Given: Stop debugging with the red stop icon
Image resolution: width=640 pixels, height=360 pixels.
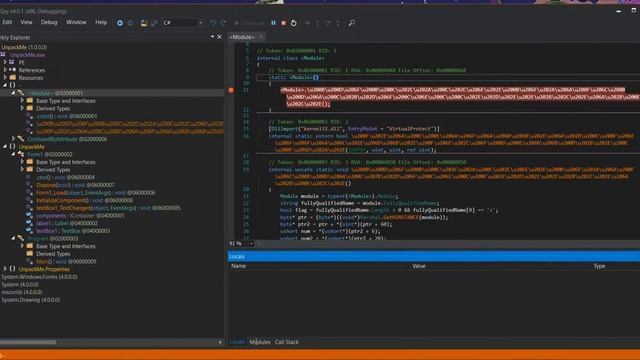Looking at the screenshot, I should point(283,23).
